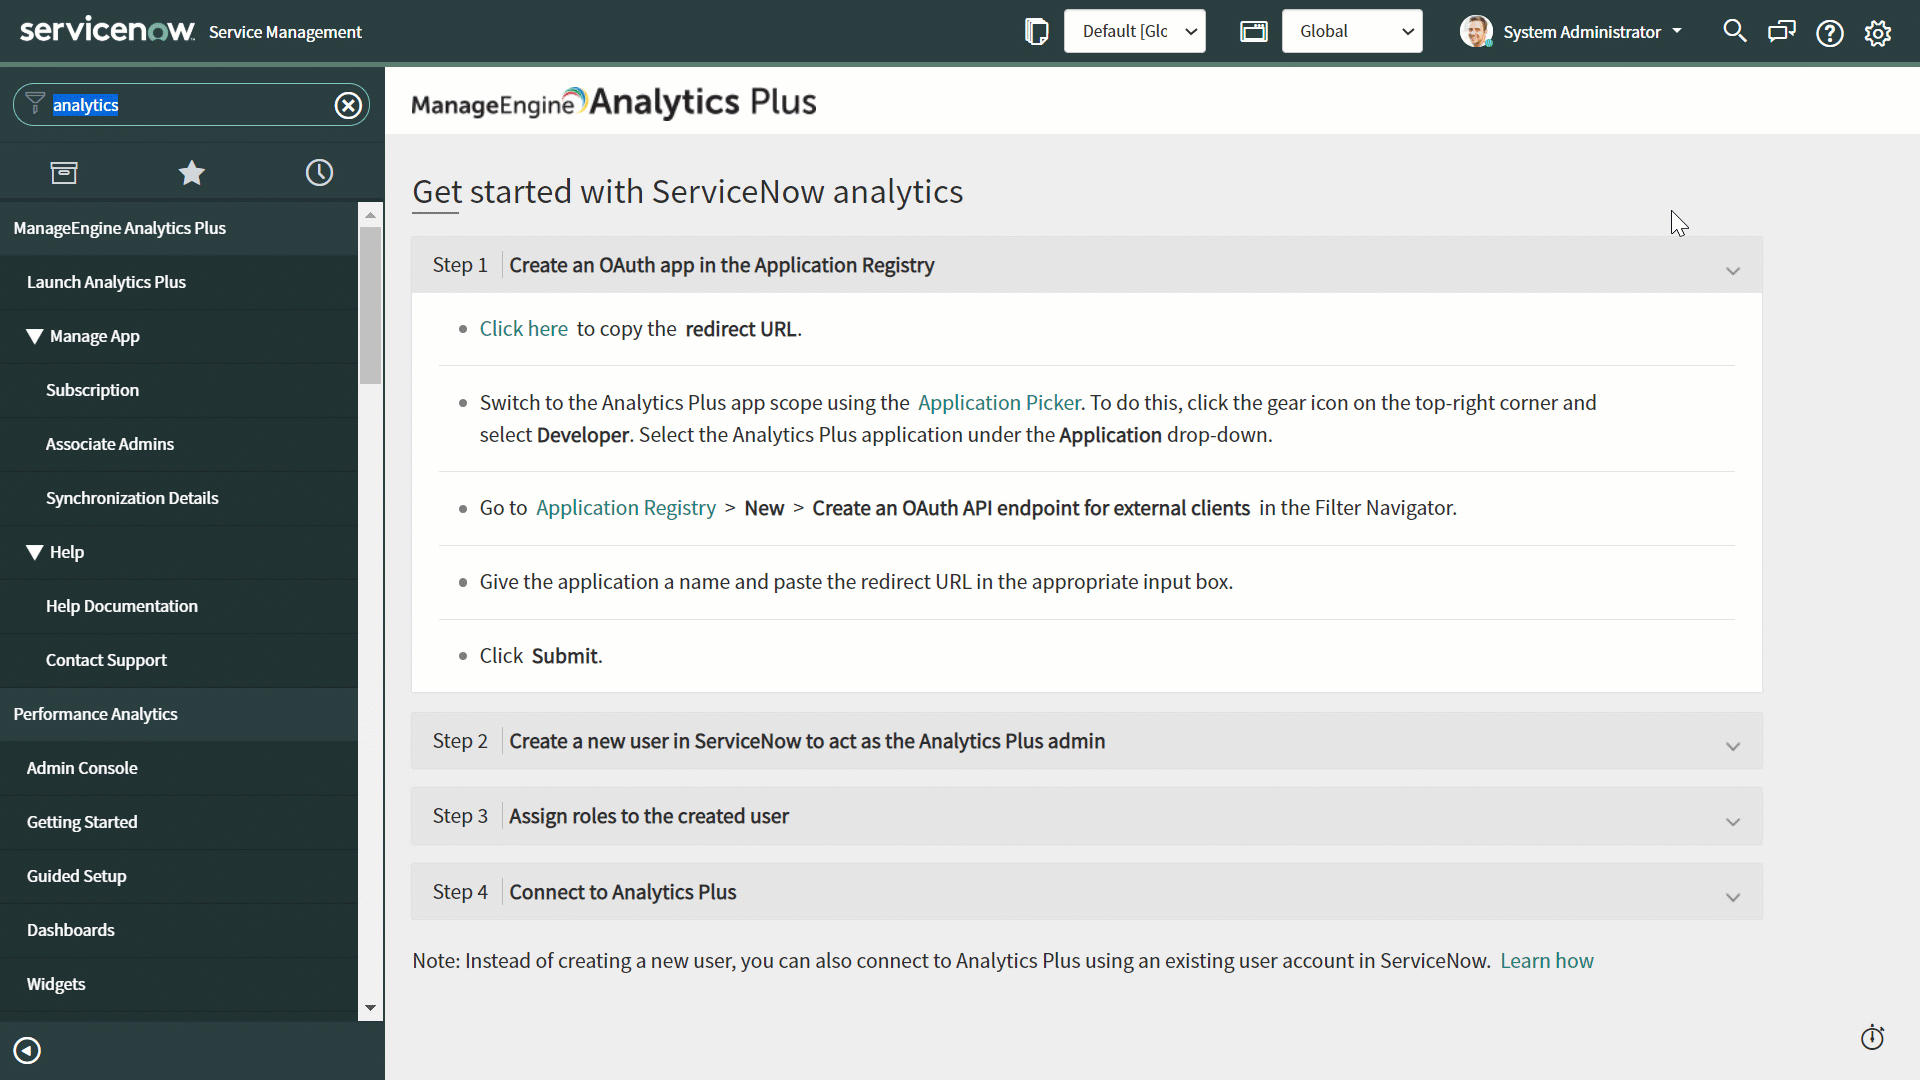The width and height of the screenshot is (1920, 1080).
Task: Clear the analytics filter text
Action: pyautogui.click(x=348, y=105)
